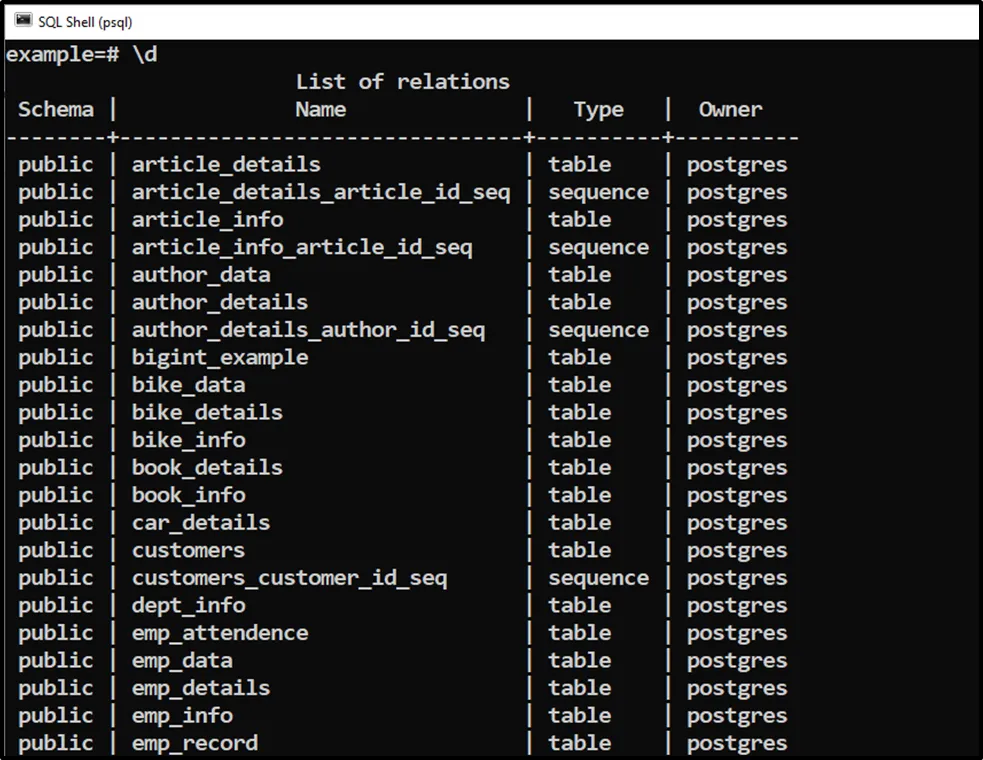This screenshot has height=760, width=983.
Task: Click the SQL Shell (psql) title text
Action: click(x=85, y=21)
